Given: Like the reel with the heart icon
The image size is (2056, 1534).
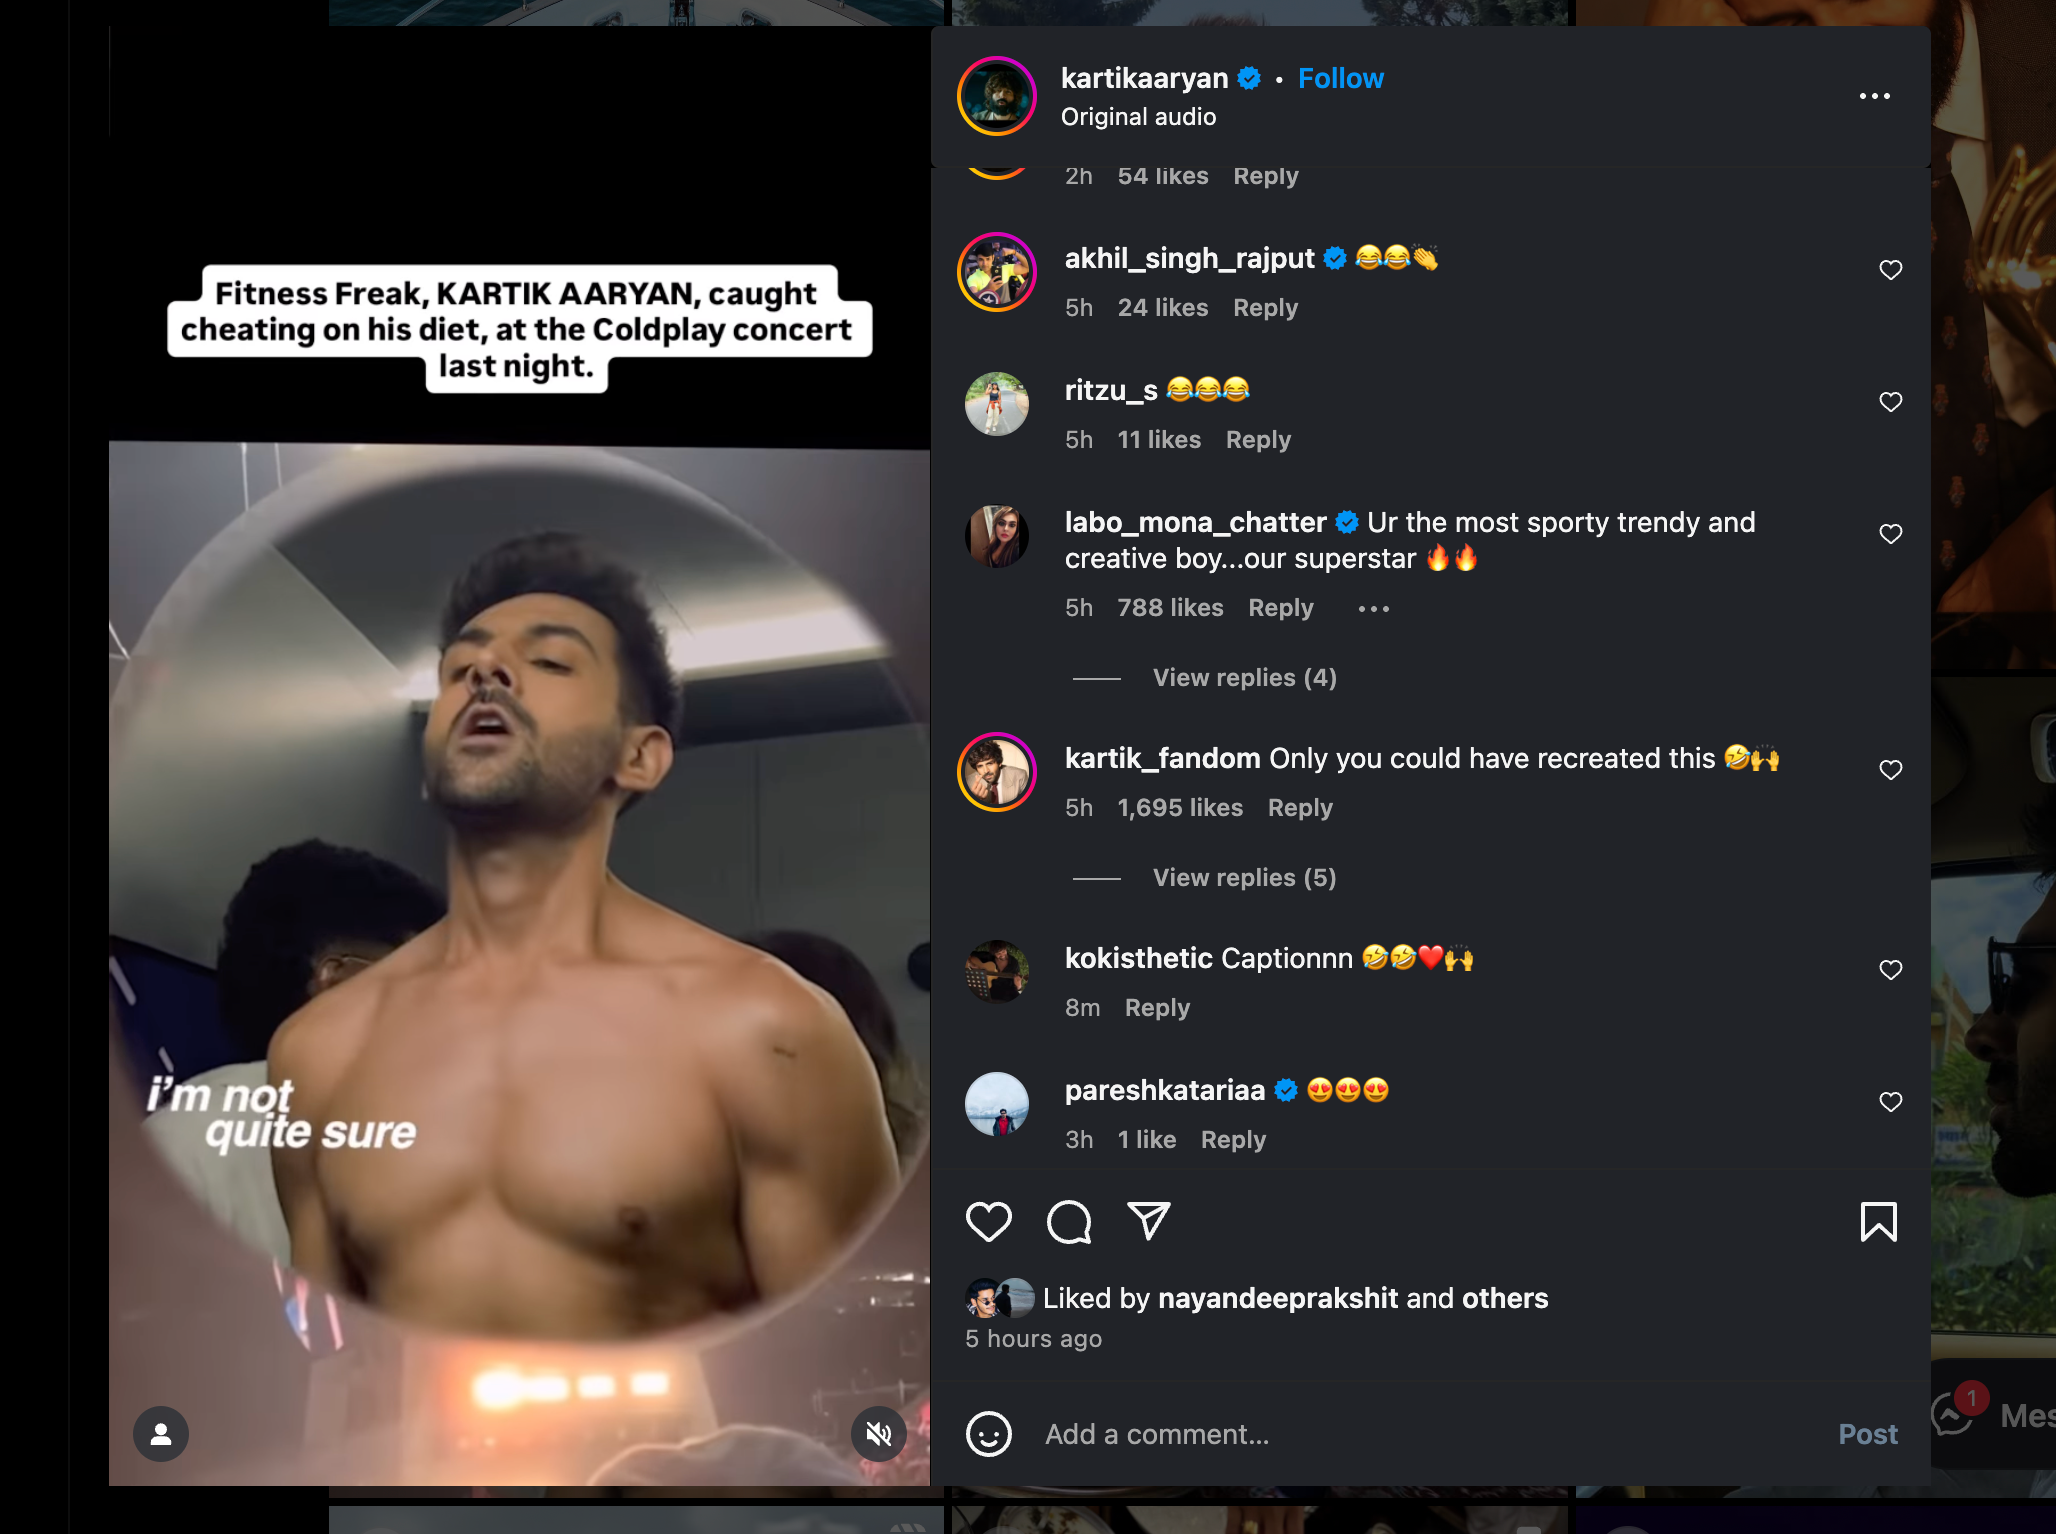Looking at the screenshot, I should coord(989,1222).
